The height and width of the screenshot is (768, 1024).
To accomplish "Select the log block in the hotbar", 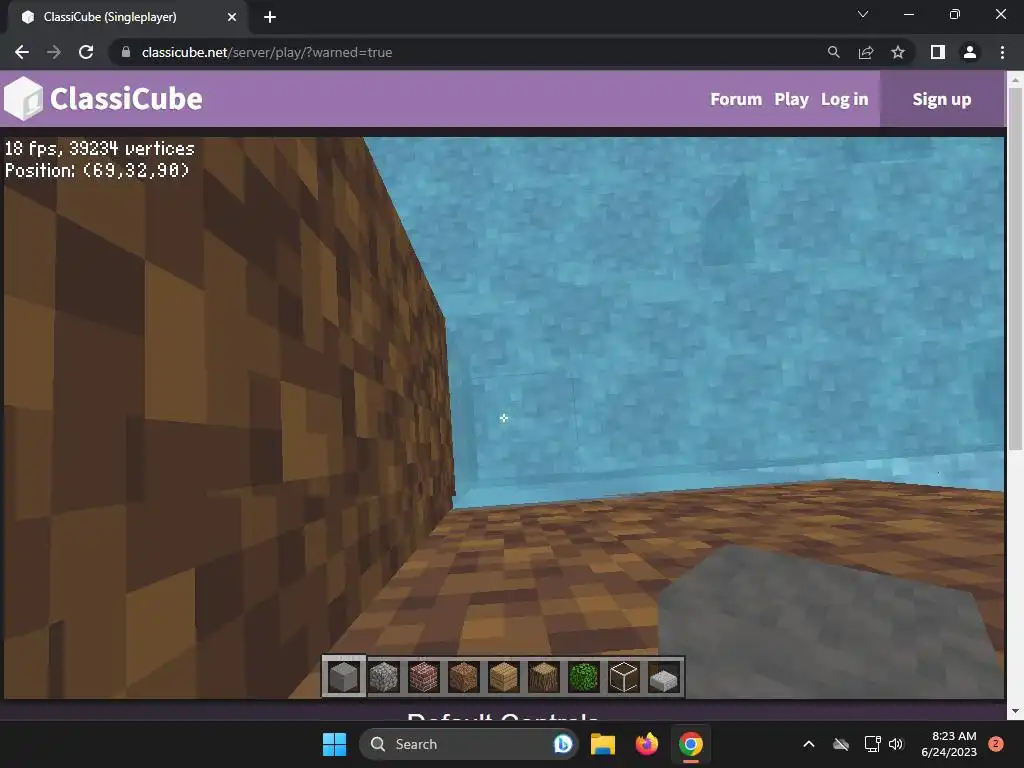I will pyautogui.click(x=543, y=677).
